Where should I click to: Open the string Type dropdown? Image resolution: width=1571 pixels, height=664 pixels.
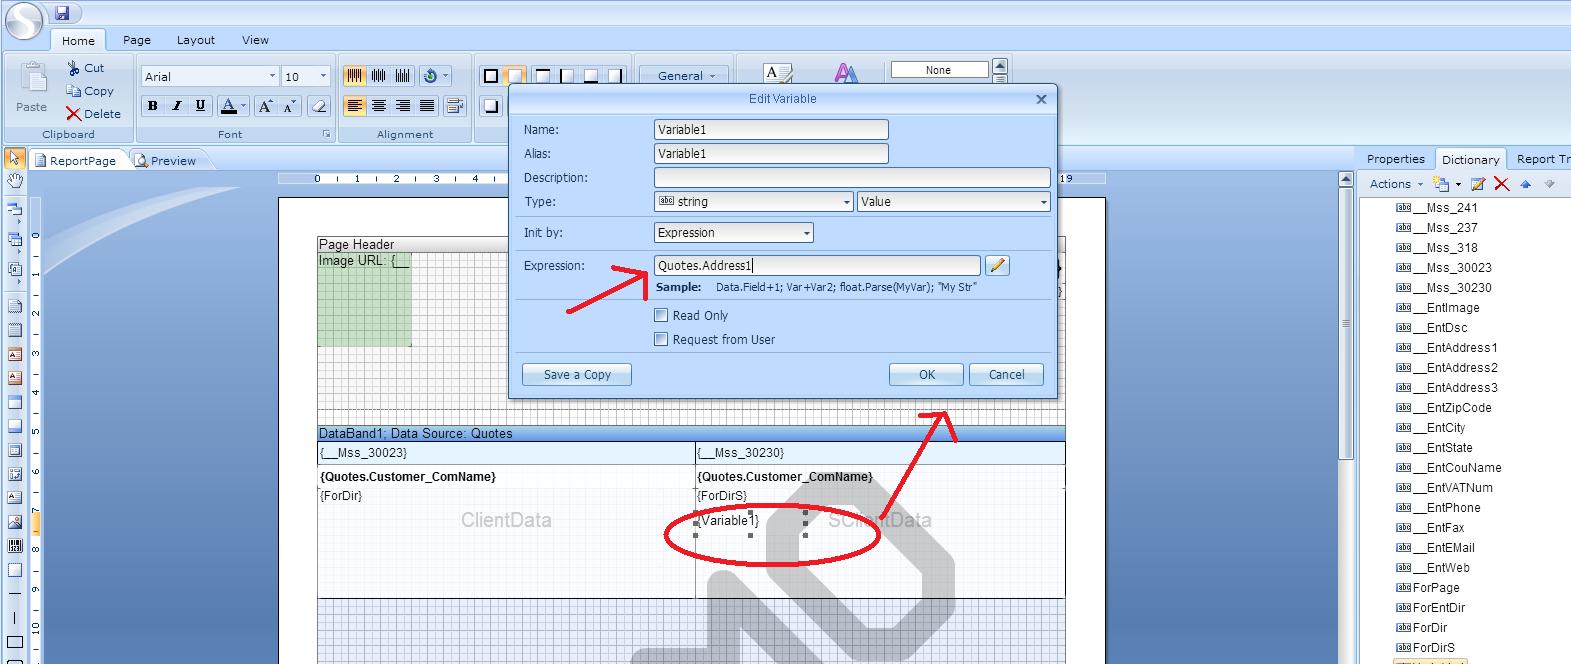(754, 201)
